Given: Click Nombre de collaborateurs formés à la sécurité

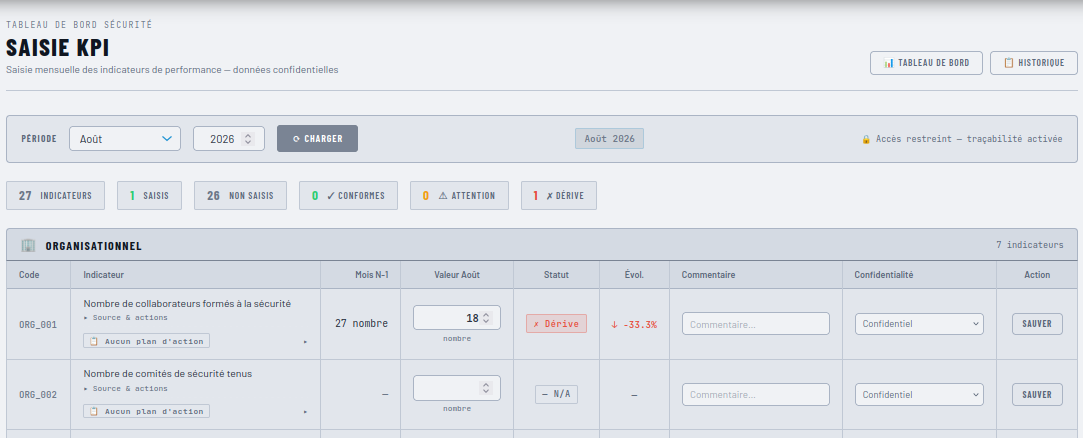Looking at the screenshot, I should (187, 303).
